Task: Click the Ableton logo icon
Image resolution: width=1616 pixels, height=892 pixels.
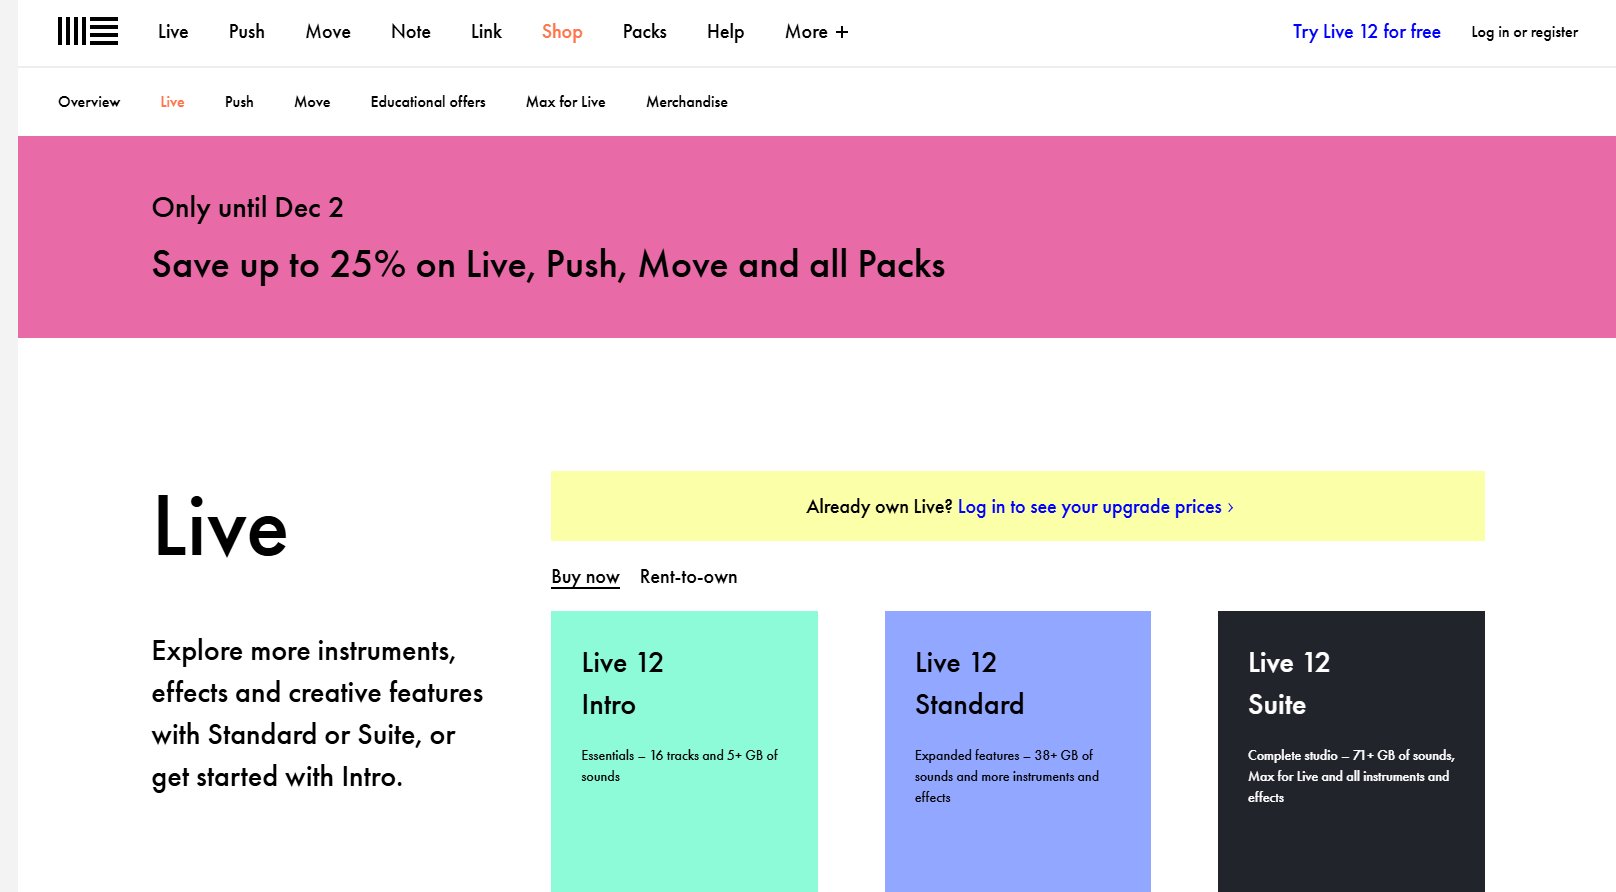Action: pos(88,32)
